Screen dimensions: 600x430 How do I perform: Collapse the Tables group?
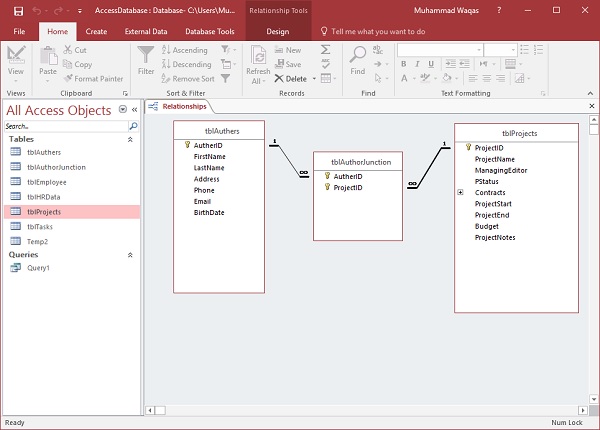pos(129,139)
